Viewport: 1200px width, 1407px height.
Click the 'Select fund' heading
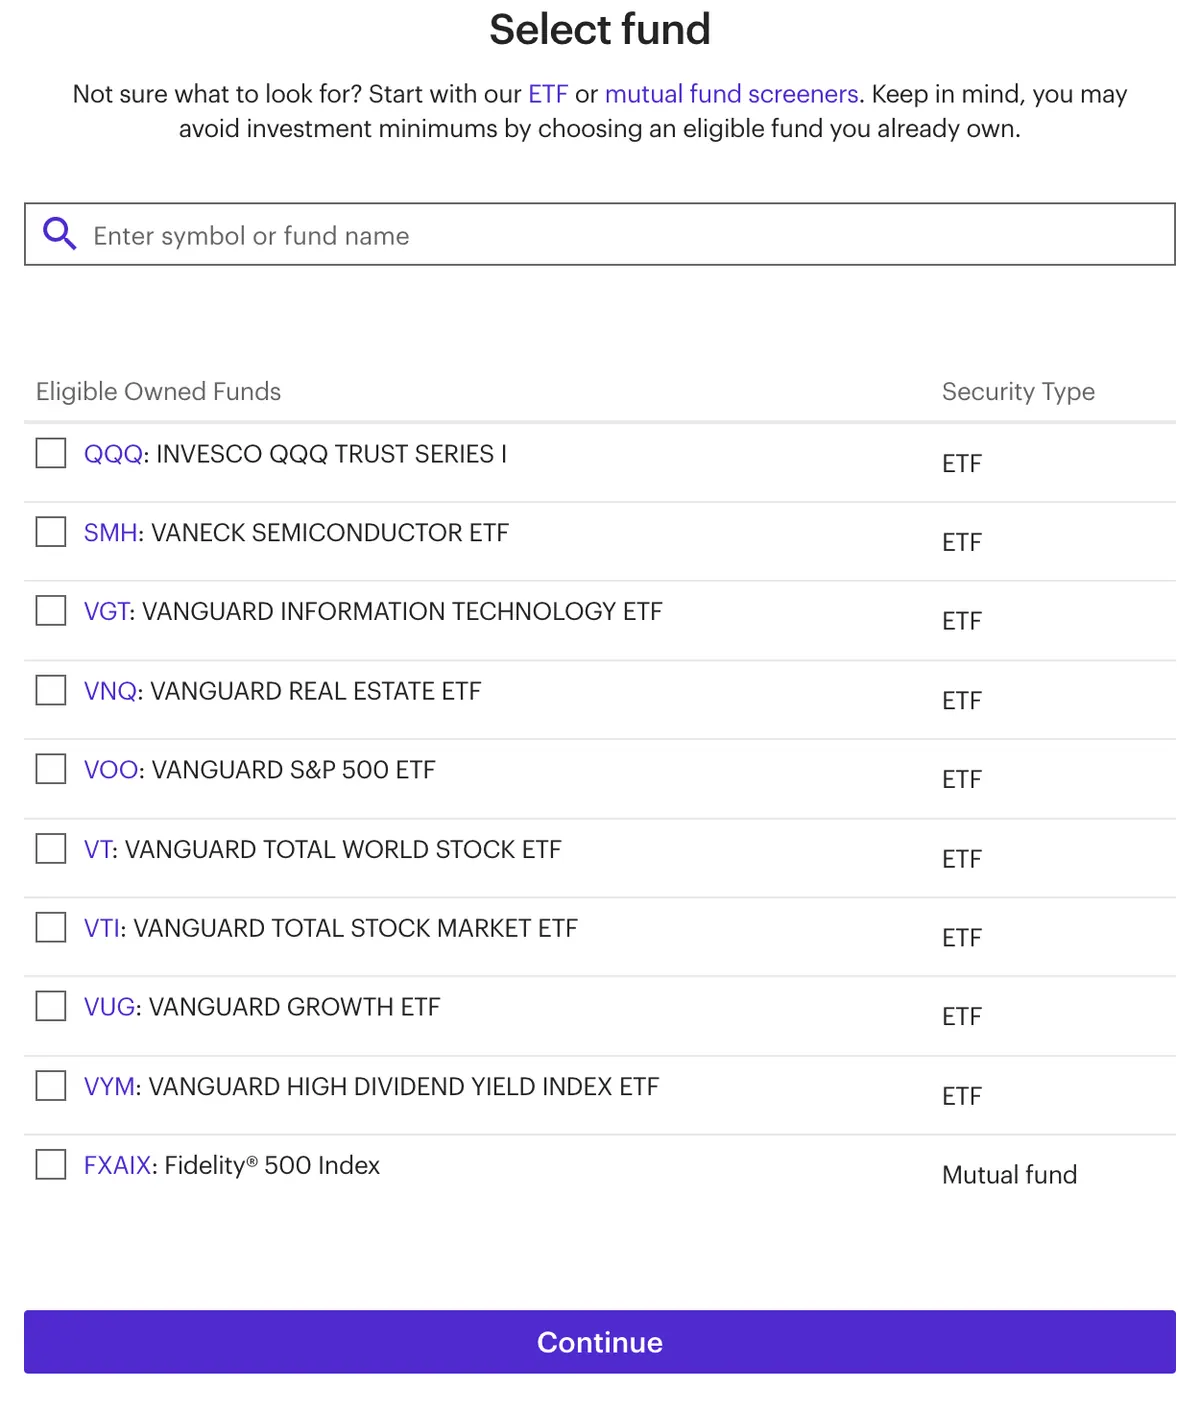coord(600,29)
